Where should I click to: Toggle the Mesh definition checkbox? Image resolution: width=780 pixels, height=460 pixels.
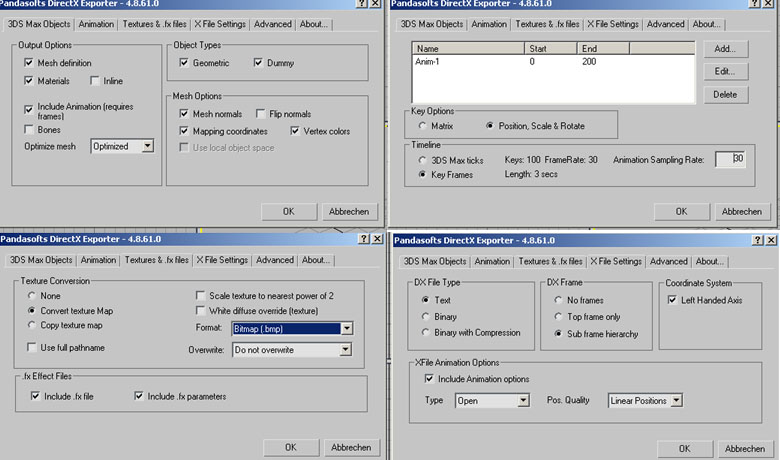click(30, 62)
